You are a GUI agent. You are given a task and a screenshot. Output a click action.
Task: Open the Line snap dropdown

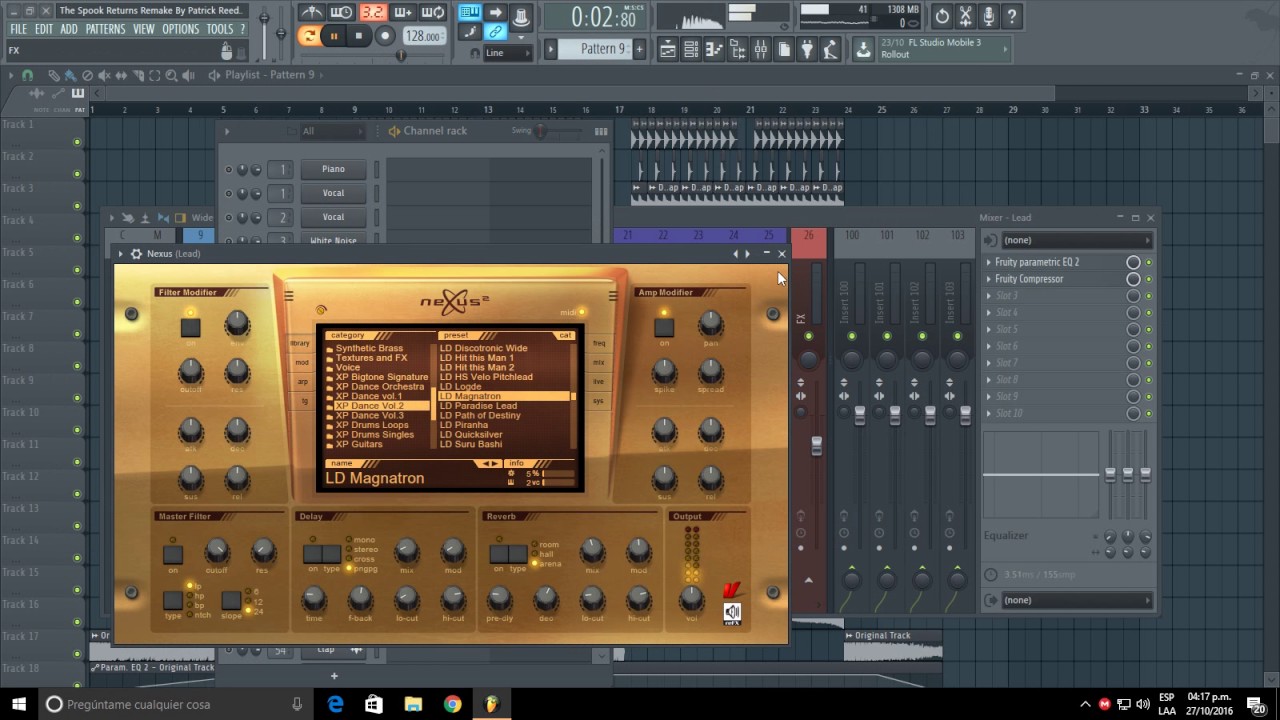tap(507, 53)
